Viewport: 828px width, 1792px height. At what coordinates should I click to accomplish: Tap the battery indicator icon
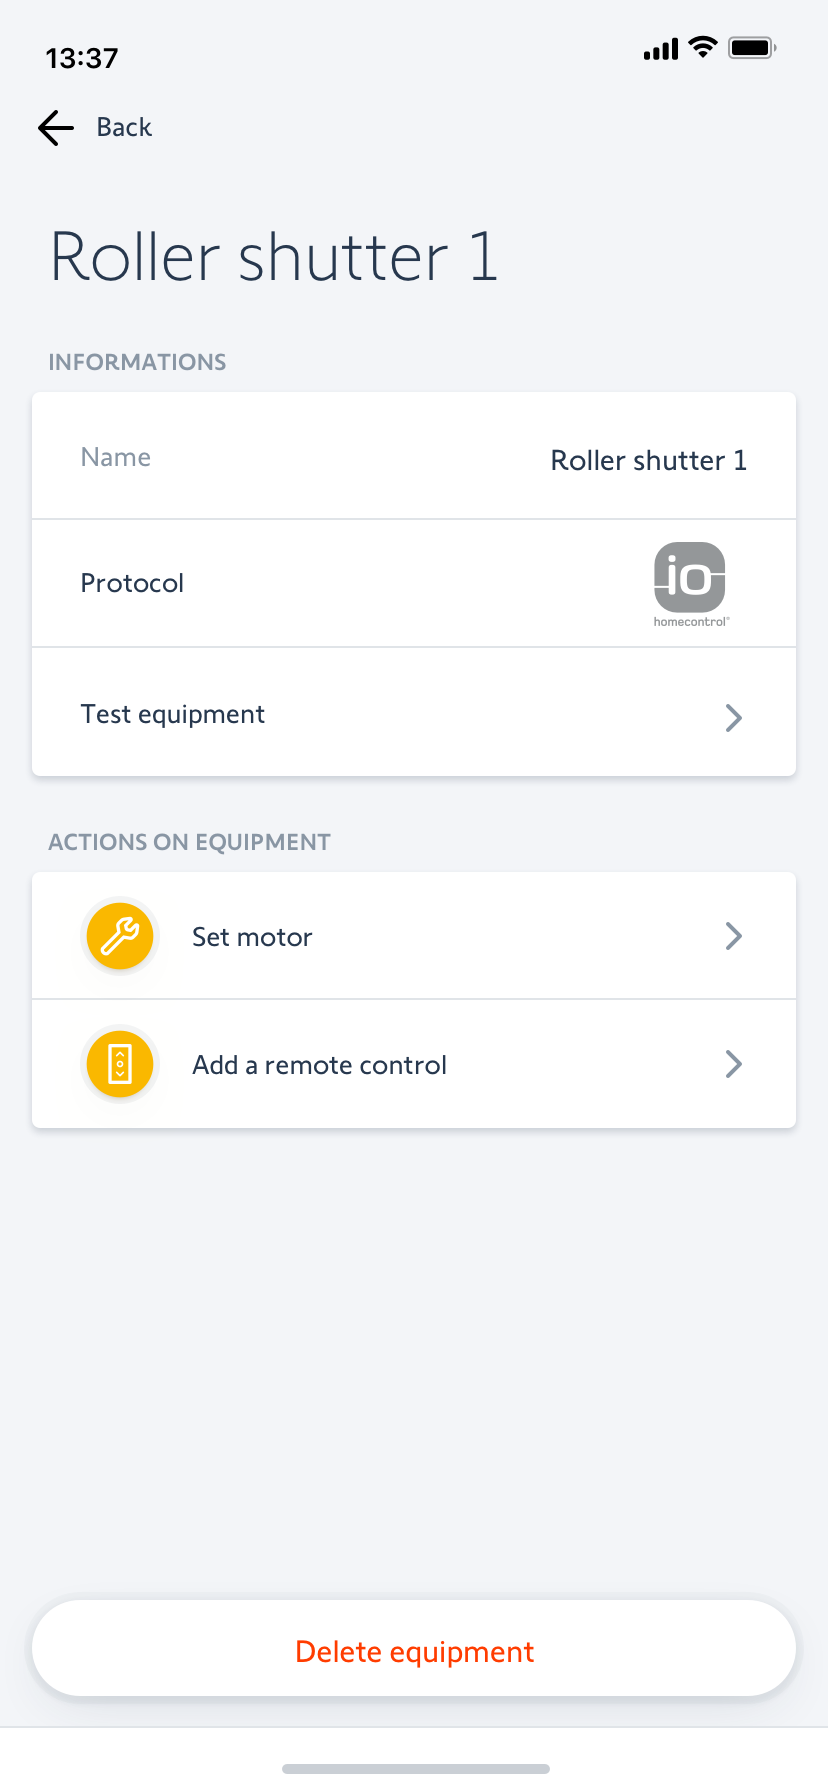(752, 47)
